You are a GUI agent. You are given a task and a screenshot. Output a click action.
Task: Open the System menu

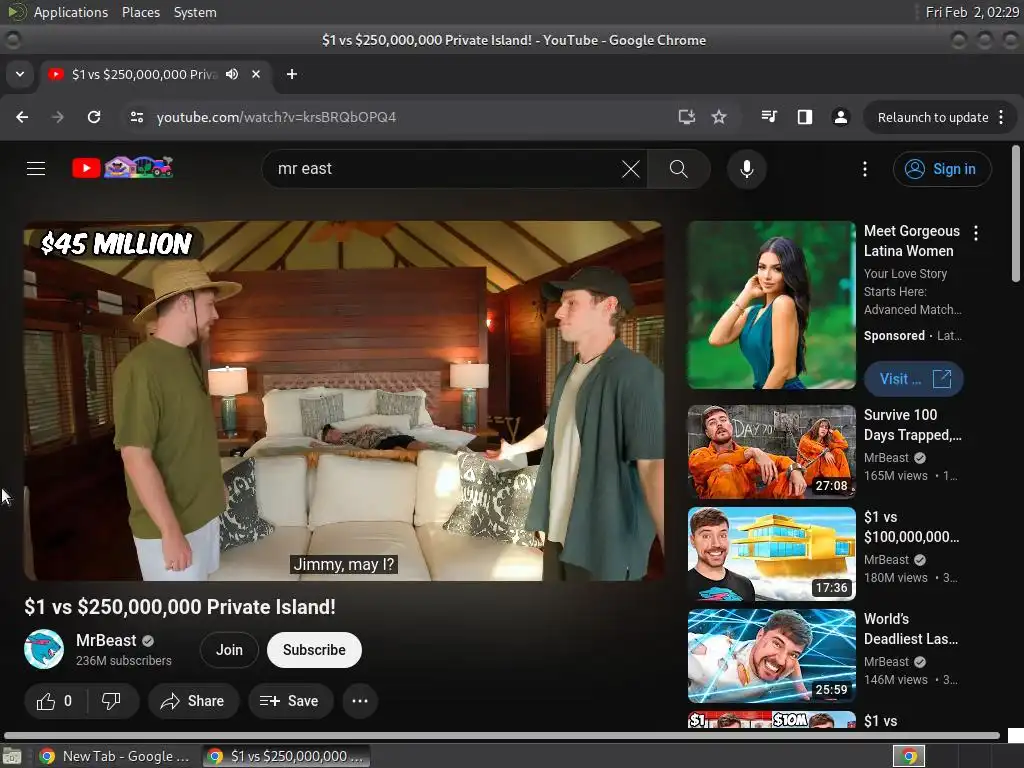[x=195, y=12]
